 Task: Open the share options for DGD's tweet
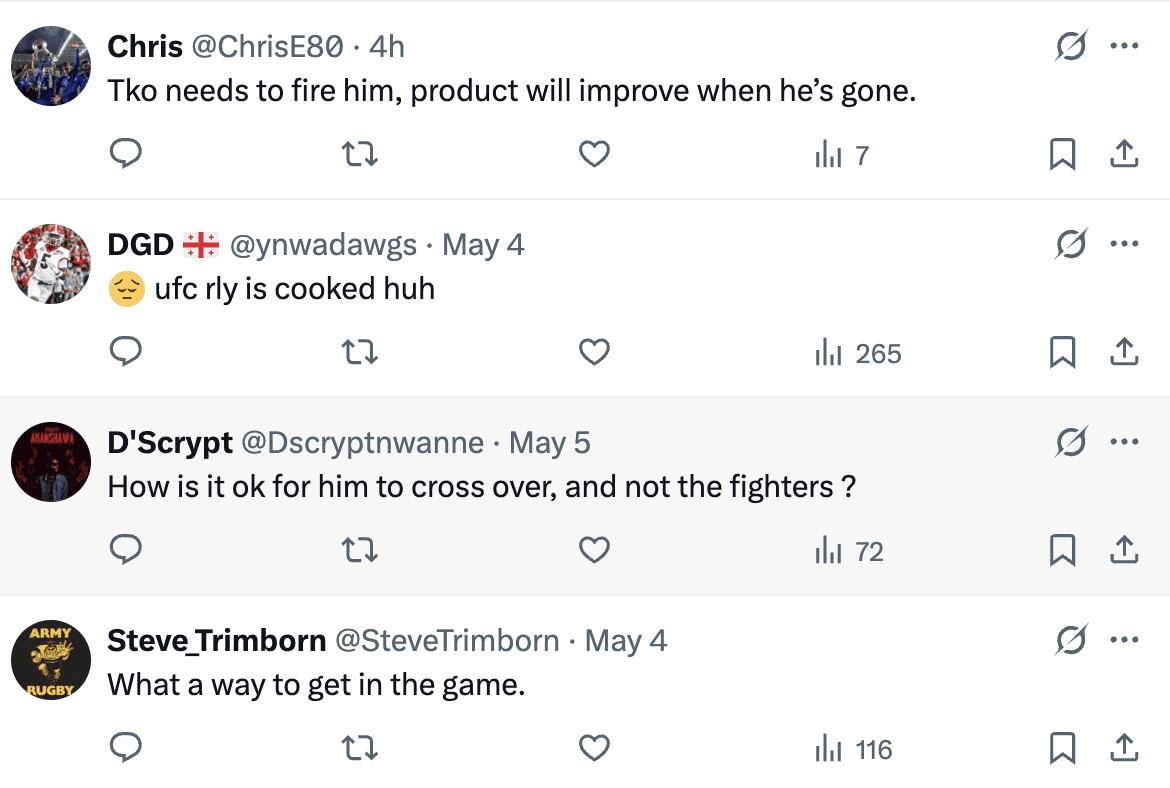pos(1124,352)
